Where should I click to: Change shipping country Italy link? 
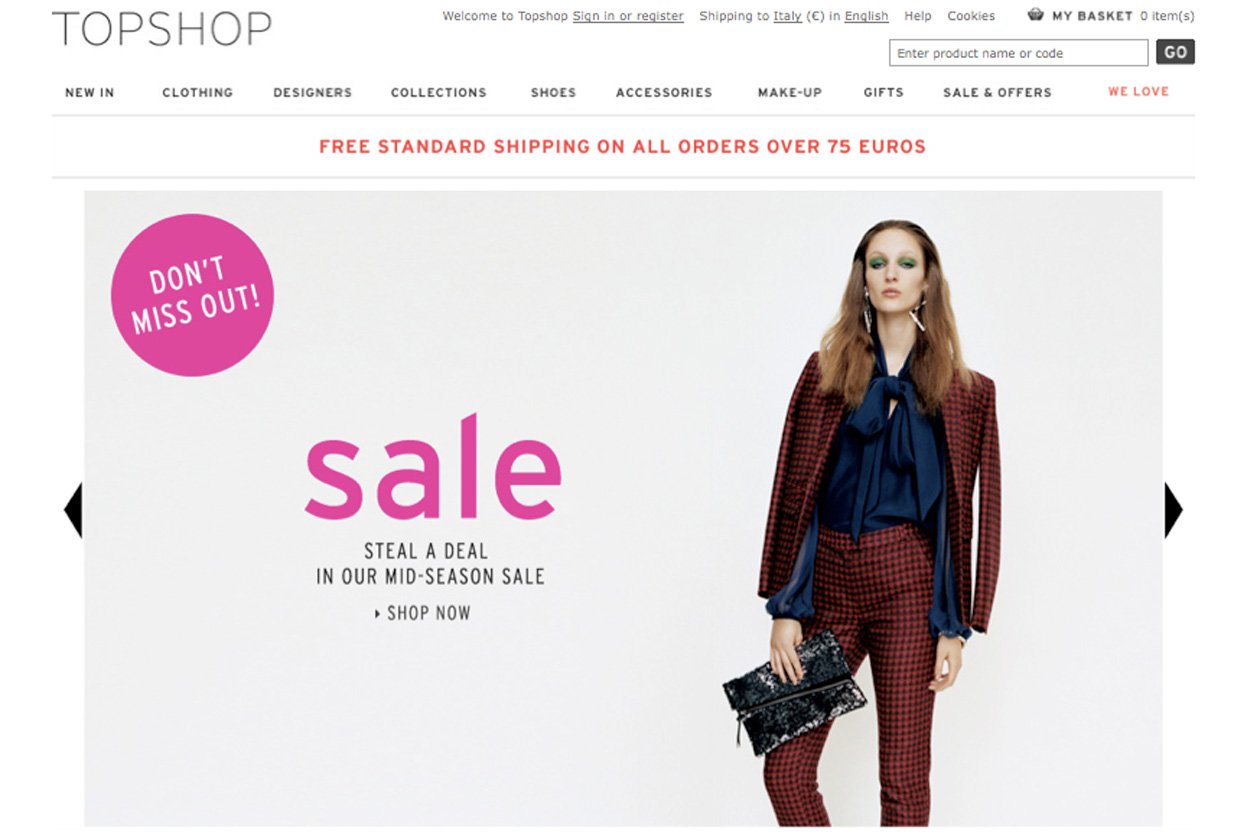[787, 16]
